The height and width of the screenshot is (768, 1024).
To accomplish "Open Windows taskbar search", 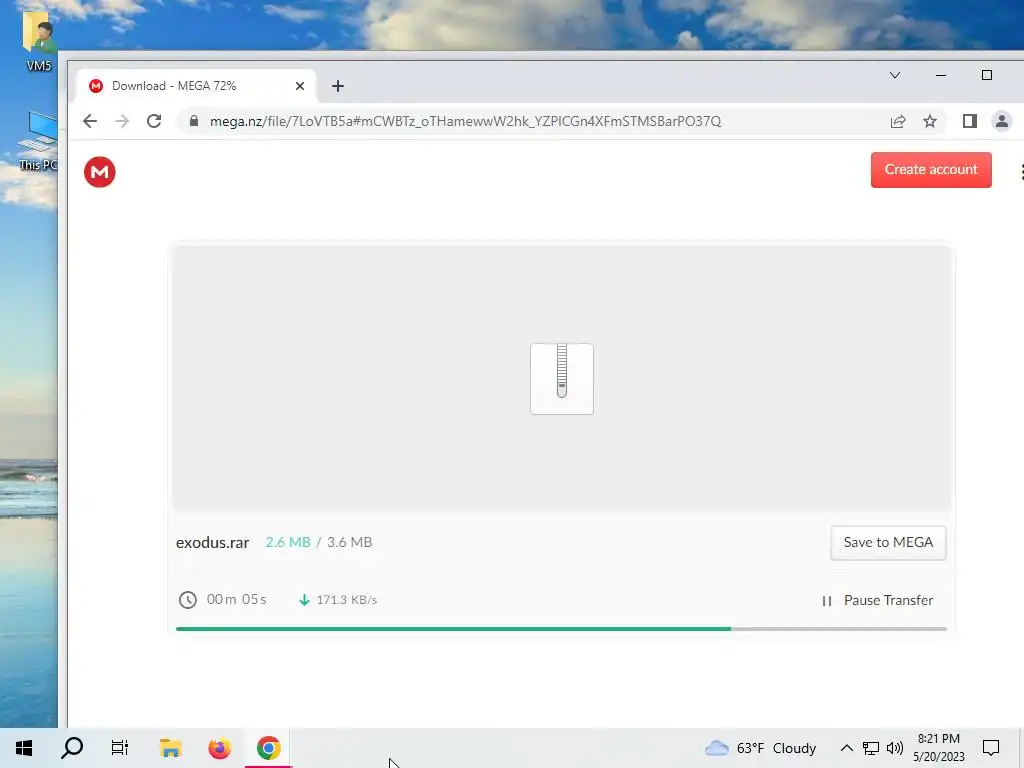I will click(72, 748).
